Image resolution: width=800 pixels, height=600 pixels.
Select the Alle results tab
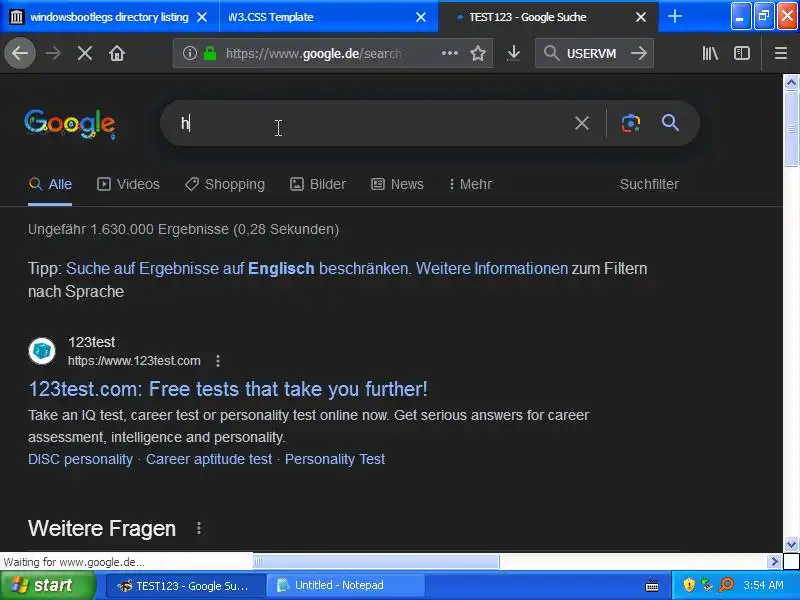[x=50, y=184]
